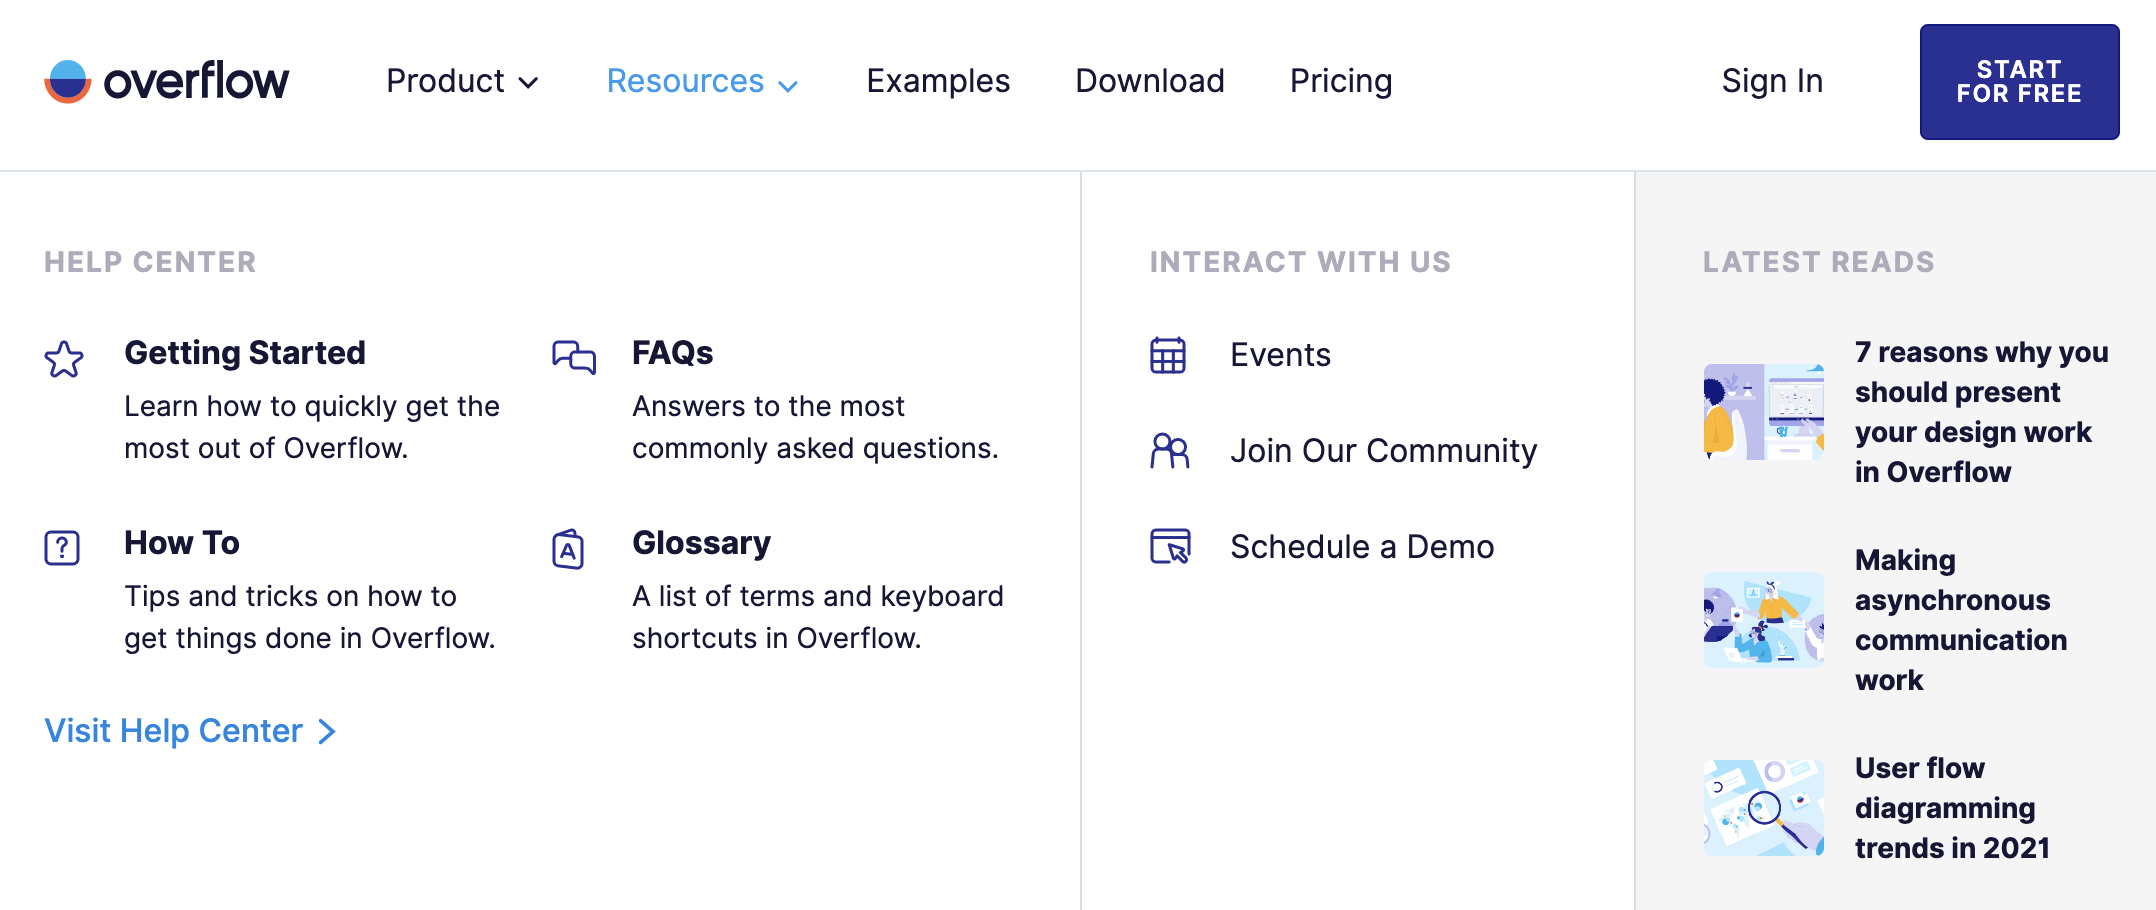Open the asynchronous communication article
This screenshot has height=910, width=2156.
(1960, 620)
